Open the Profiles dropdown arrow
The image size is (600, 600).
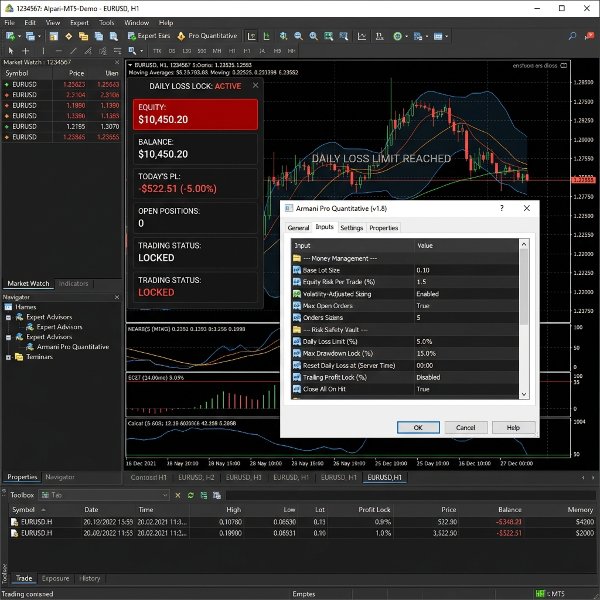(39, 37)
